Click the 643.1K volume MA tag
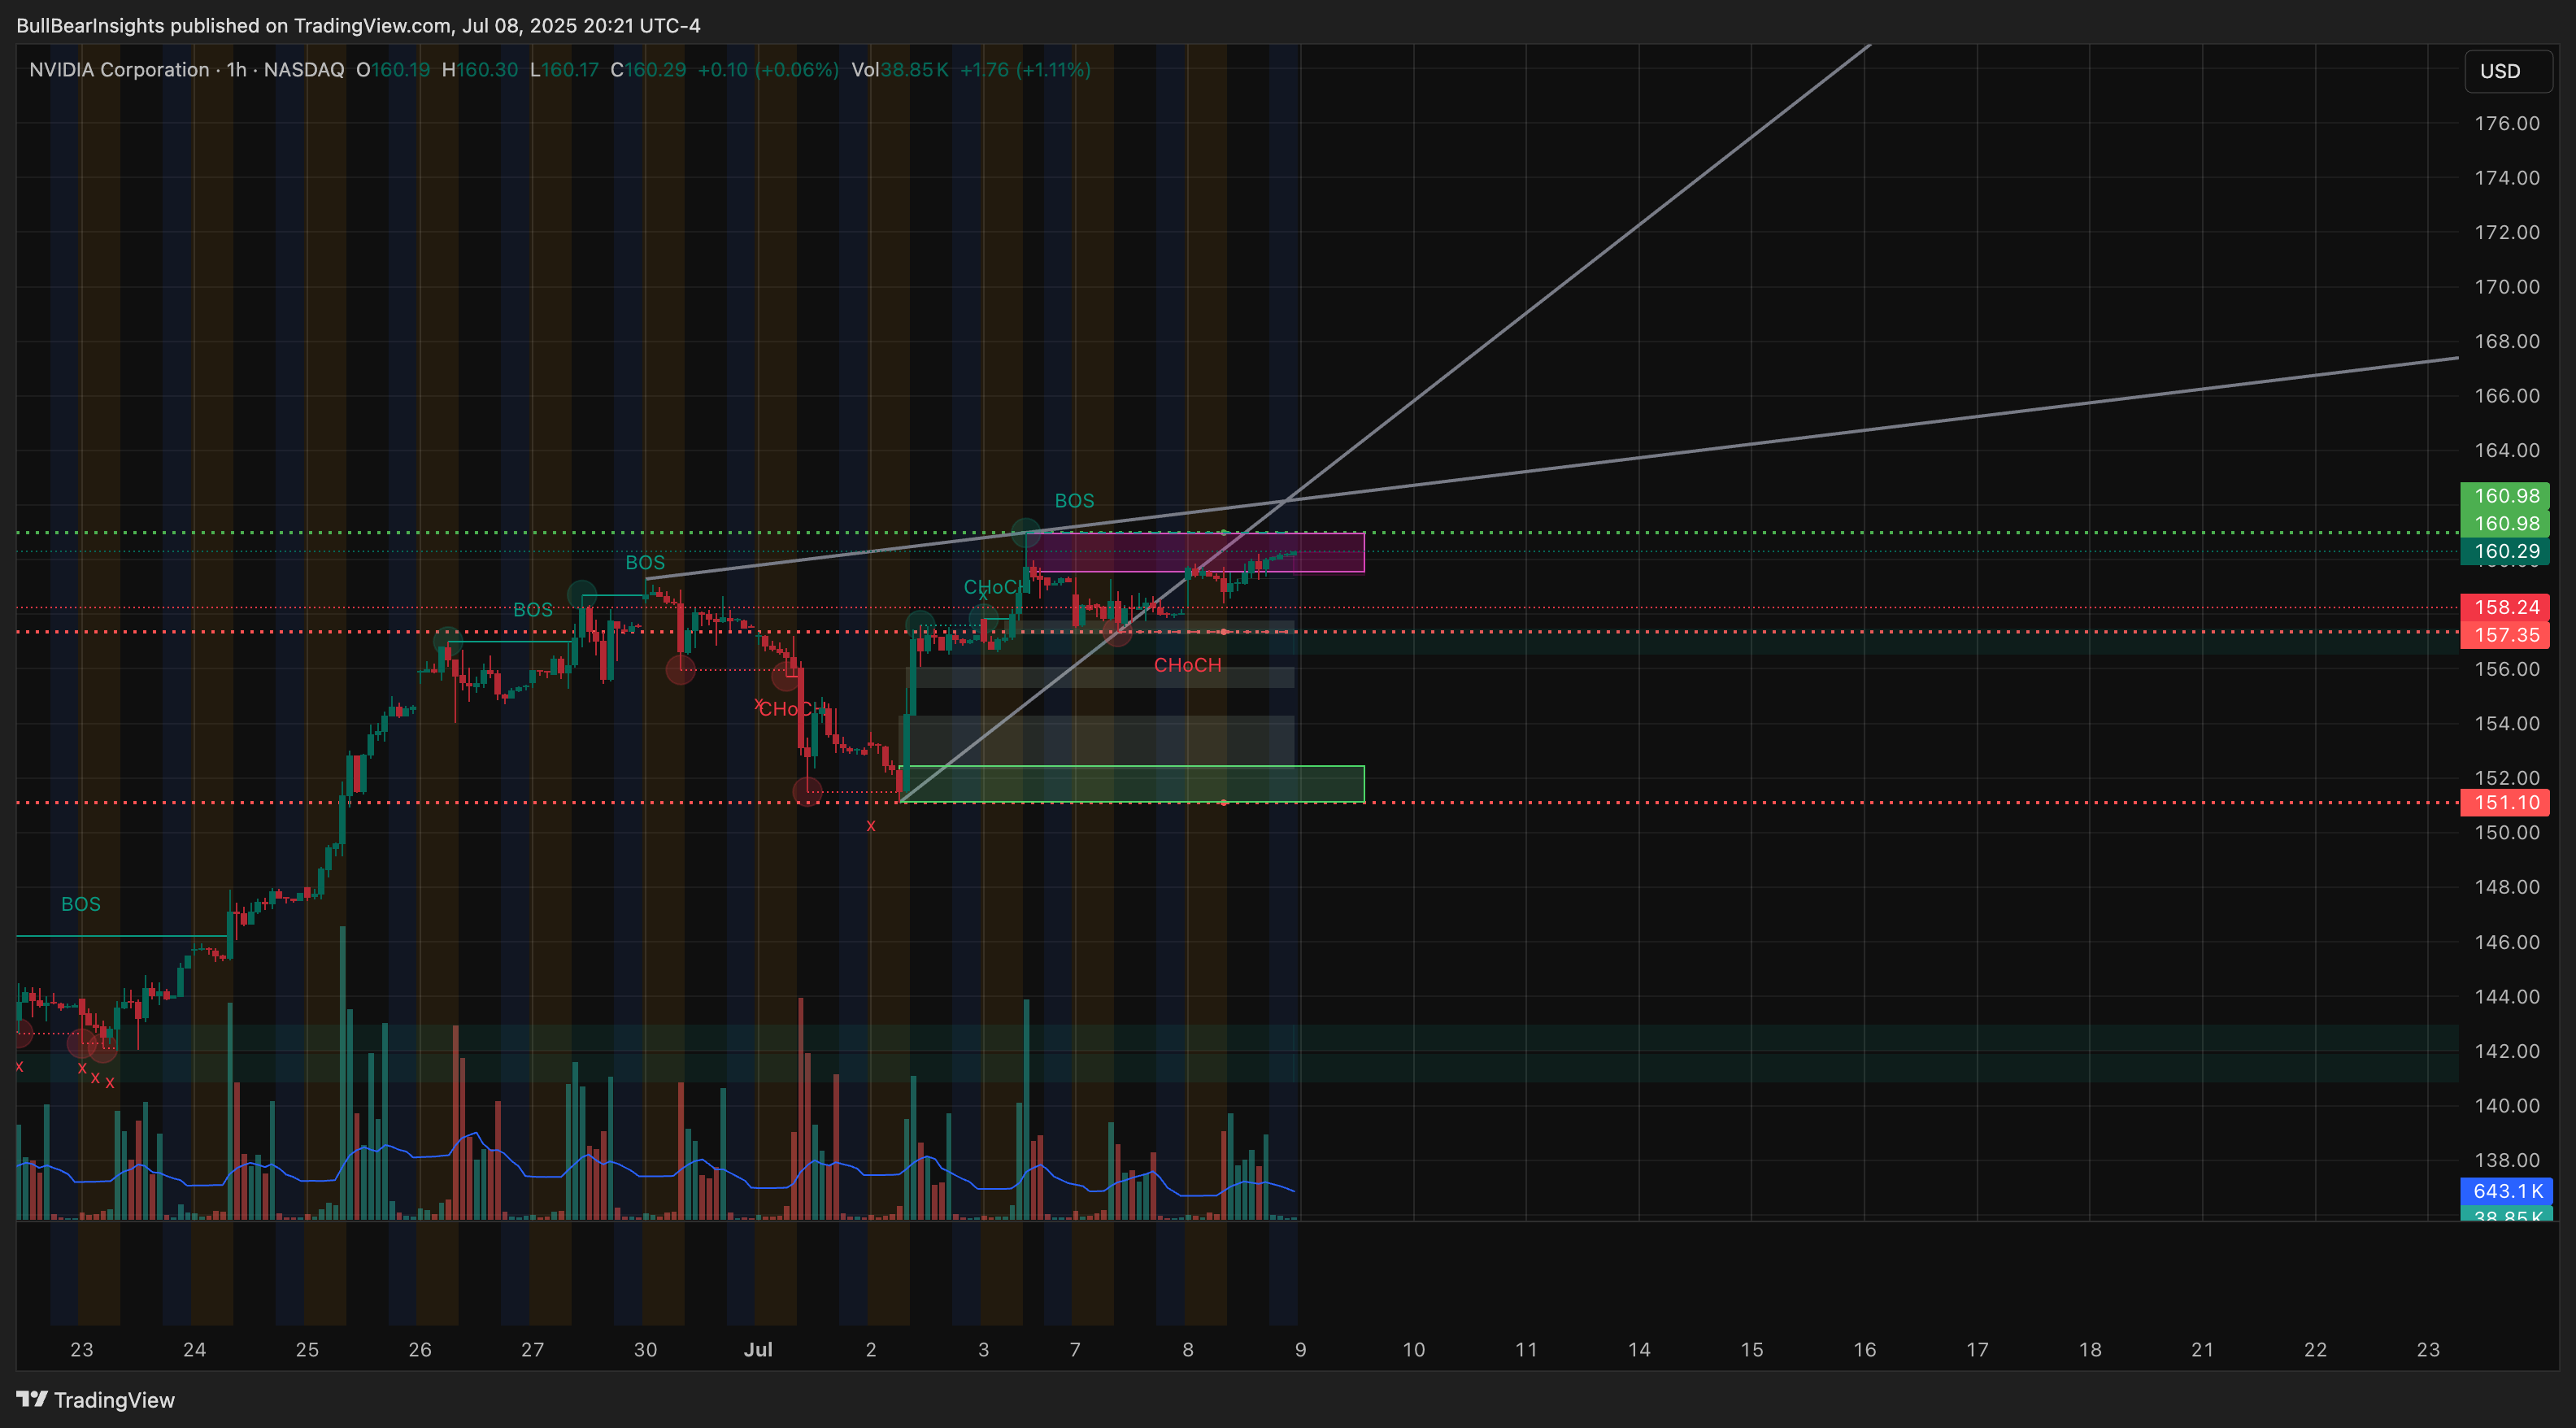This screenshot has width=2576, height=1428. 2506,1191
